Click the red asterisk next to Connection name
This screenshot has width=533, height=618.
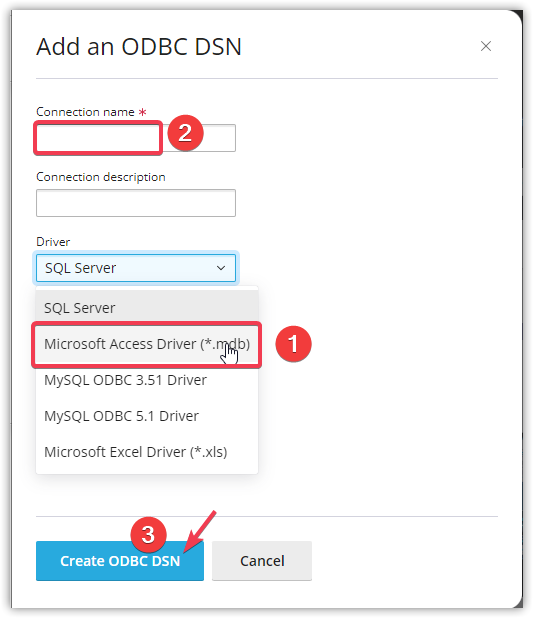tap(142, 112)
